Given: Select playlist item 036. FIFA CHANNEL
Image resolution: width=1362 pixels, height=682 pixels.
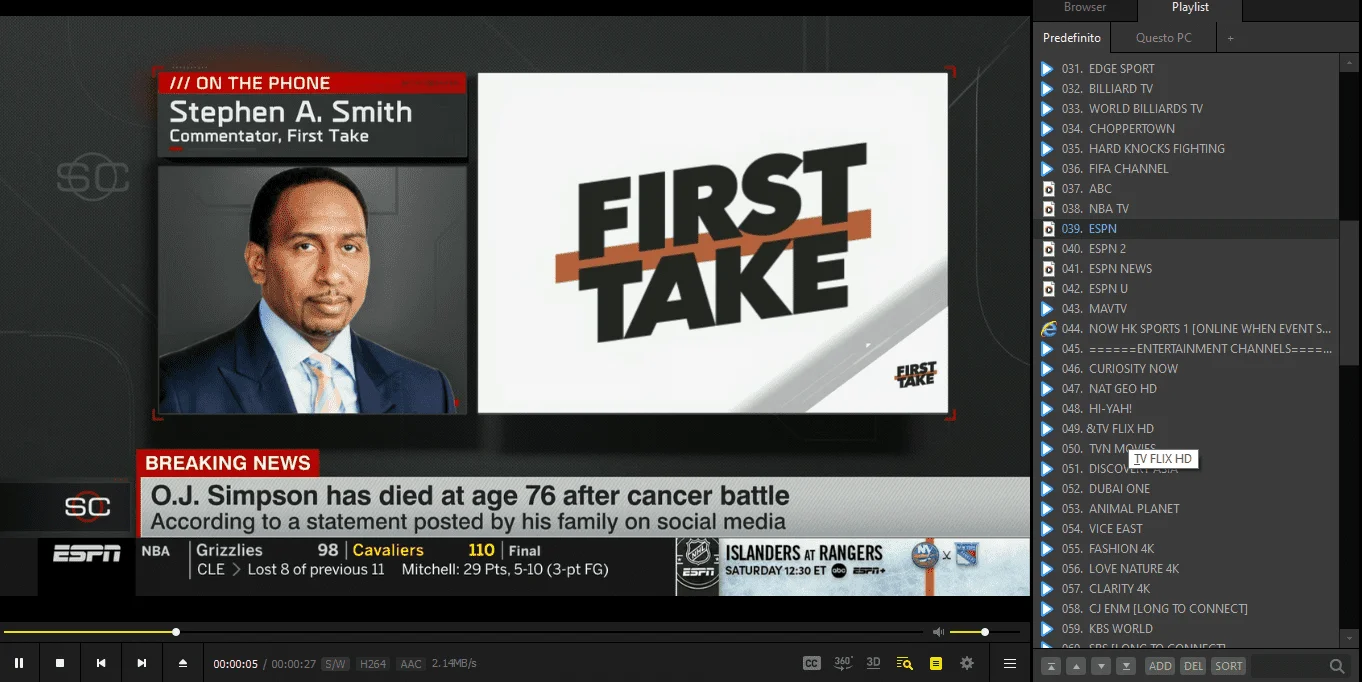Looking at the screenshot, I should [1187, 169].
